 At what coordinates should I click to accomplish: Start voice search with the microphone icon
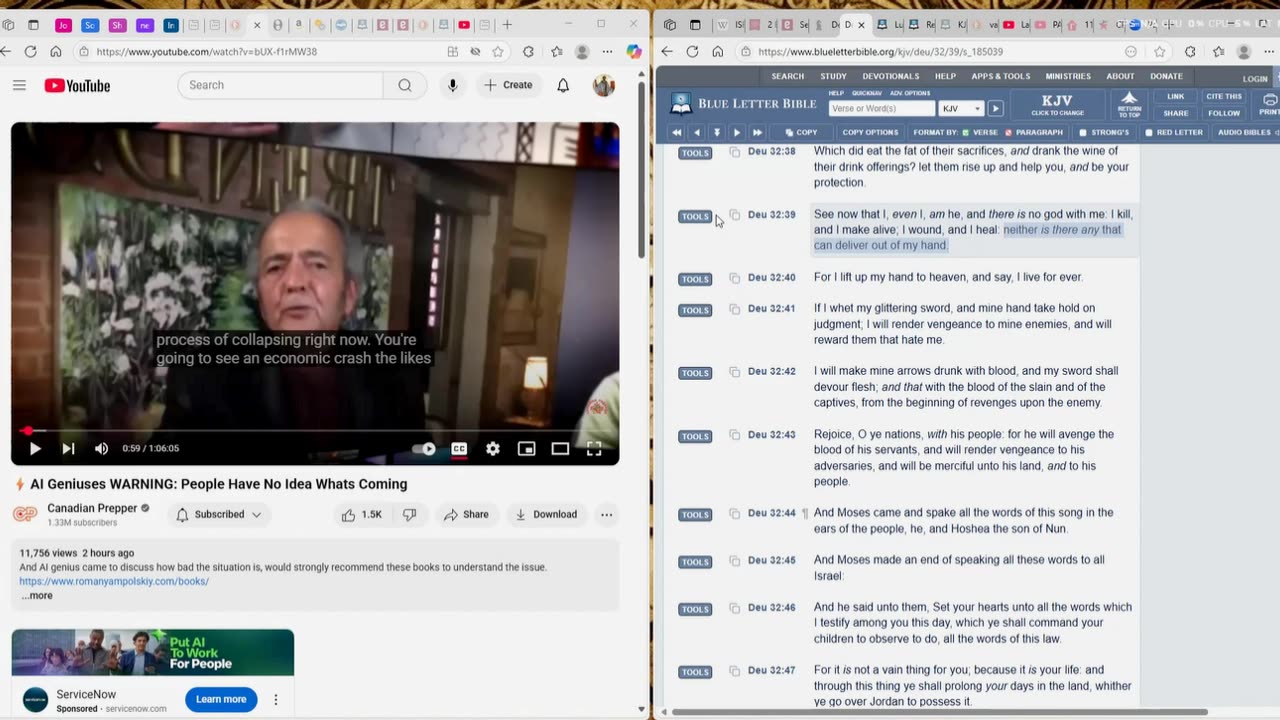click(453, 86)
